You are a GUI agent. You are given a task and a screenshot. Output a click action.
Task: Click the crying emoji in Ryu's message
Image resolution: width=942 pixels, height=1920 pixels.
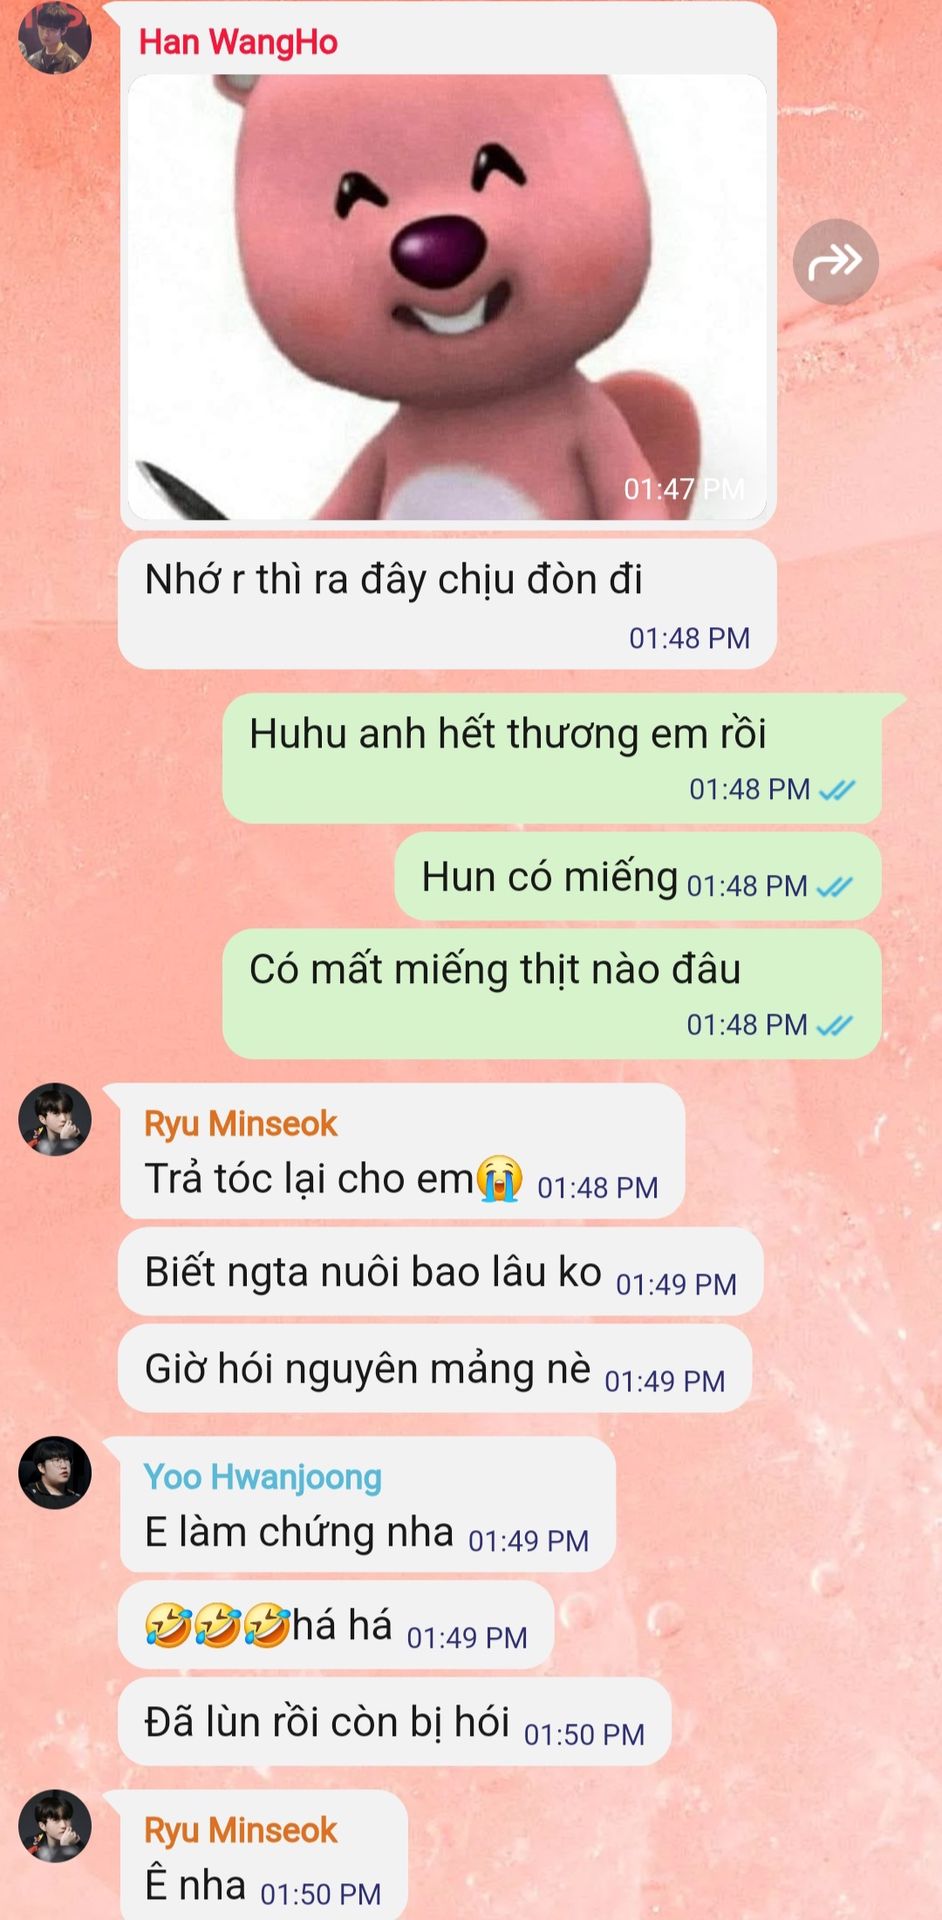499,1178
